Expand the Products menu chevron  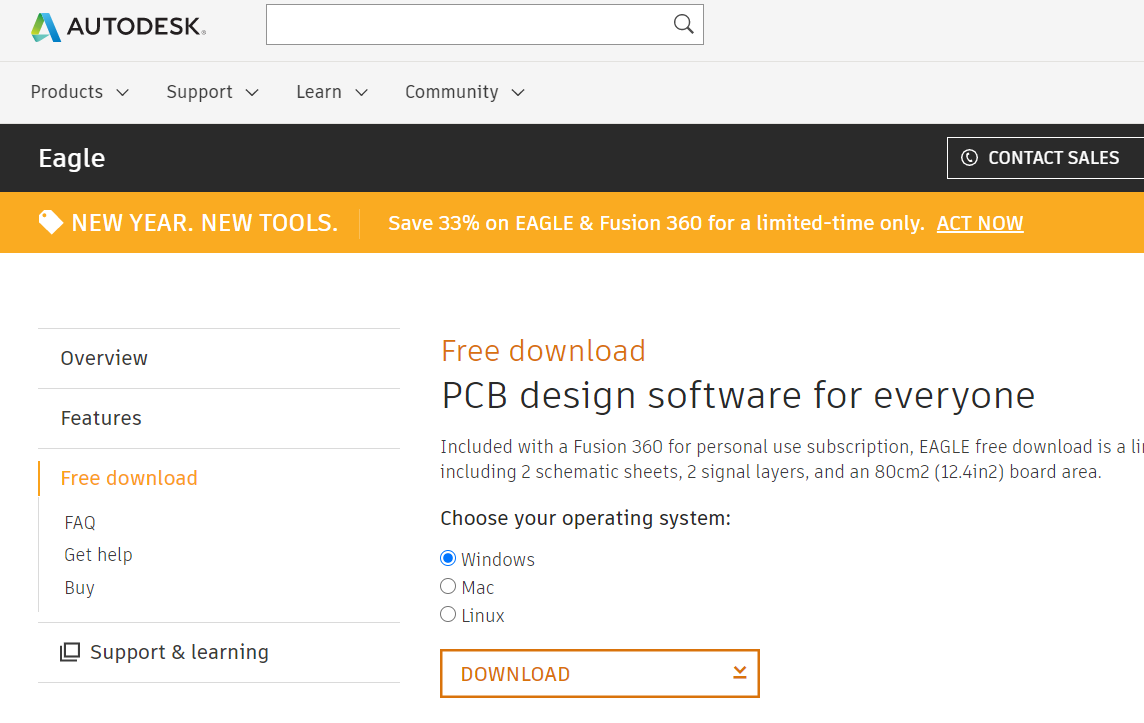pyautogui.click(x=123, y=93)
